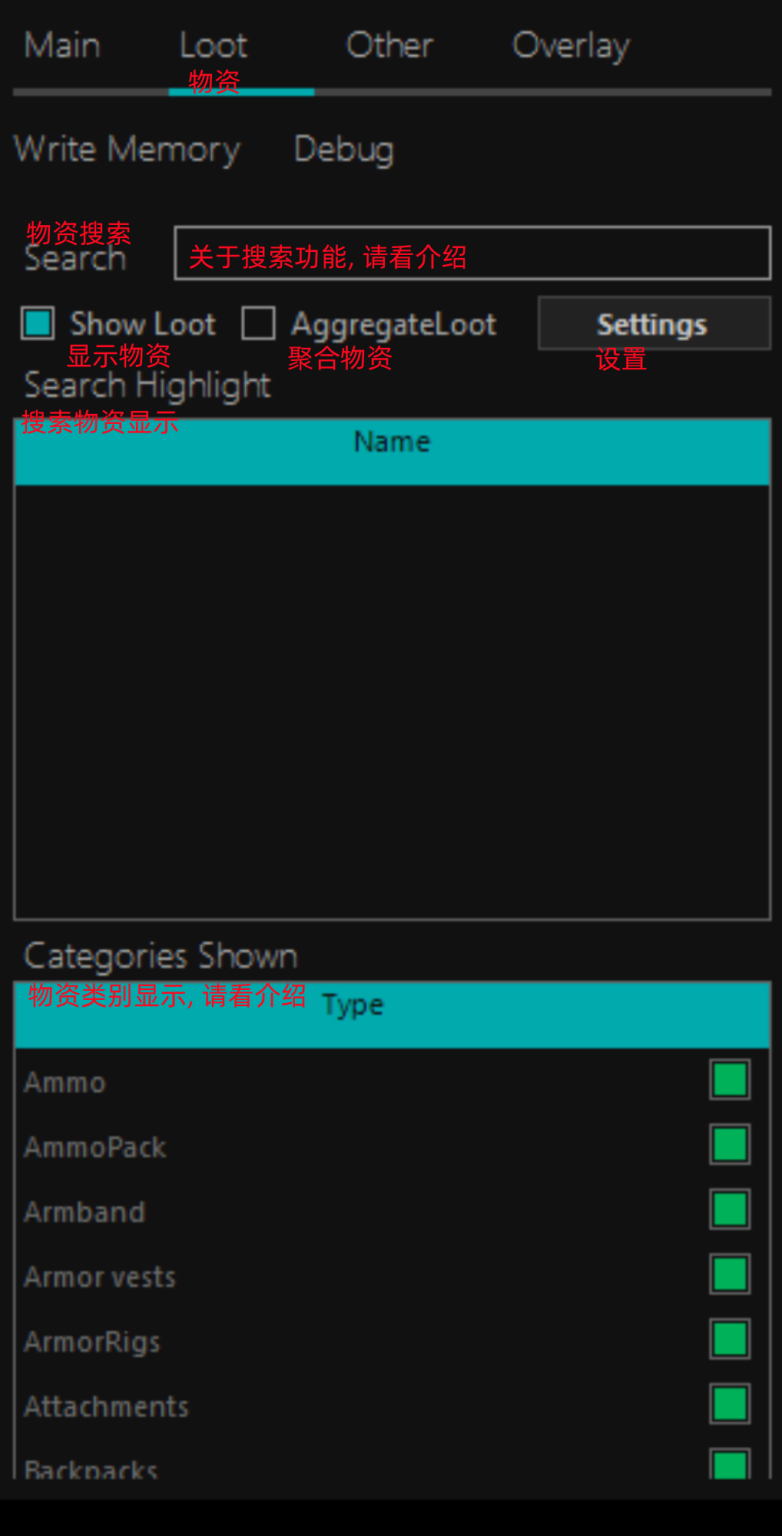Toggle the Ammo category checkbox
The image size is (782, 1536).
pos(730,1080)
